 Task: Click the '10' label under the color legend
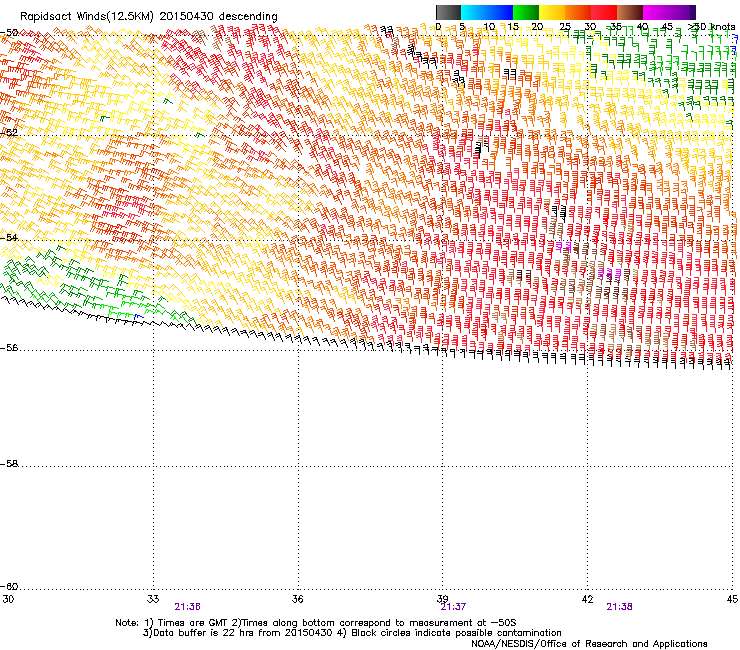pos(488,27)
